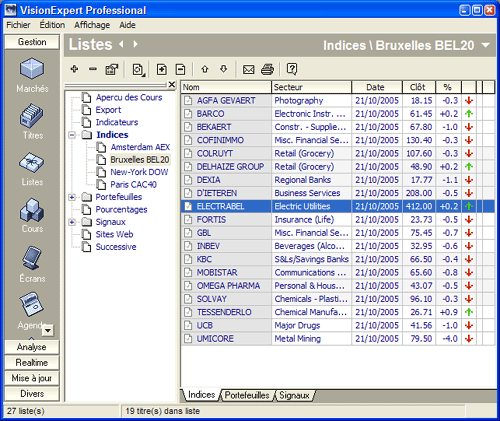This screenshot has width=500, height=421.
Task: Sort by the Date column header
Action: tap(377, 87)
